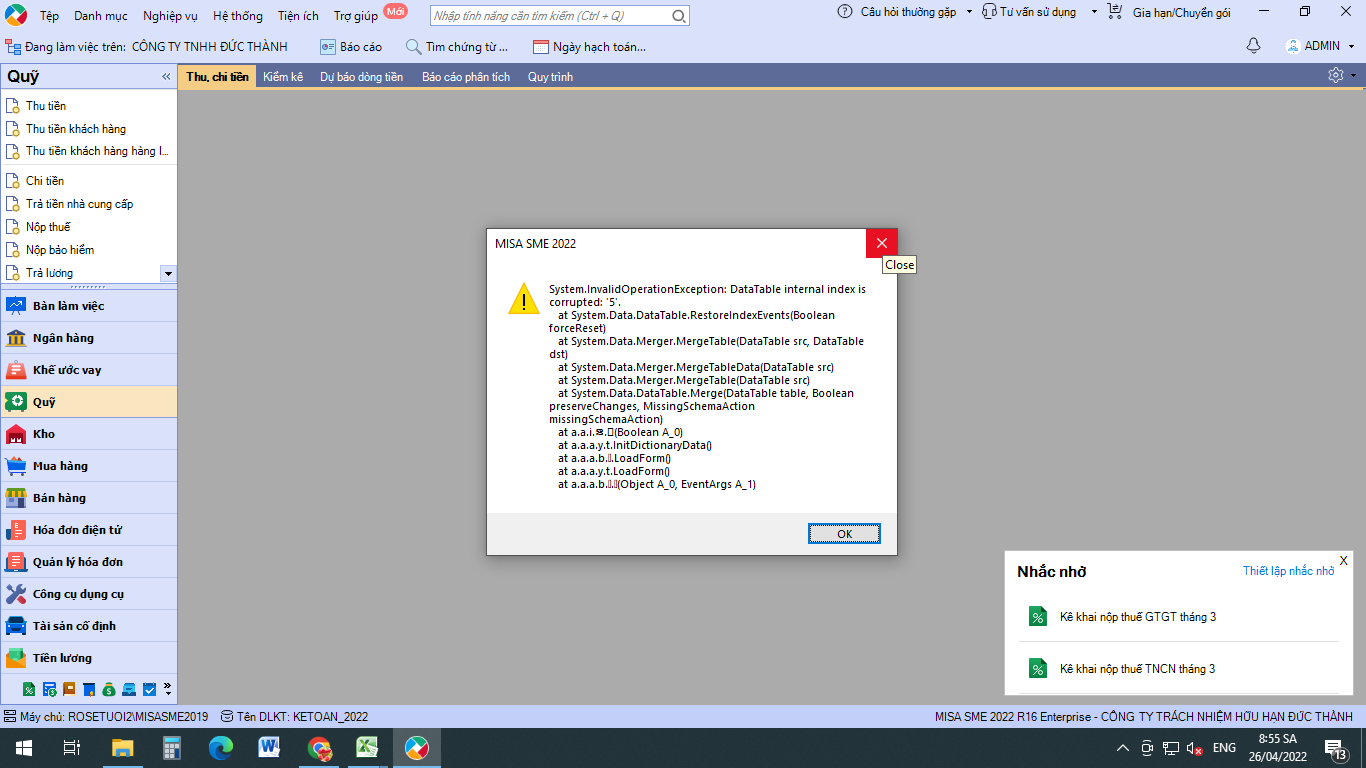Open the Hệ thống menu

click(x=238, y=16)
